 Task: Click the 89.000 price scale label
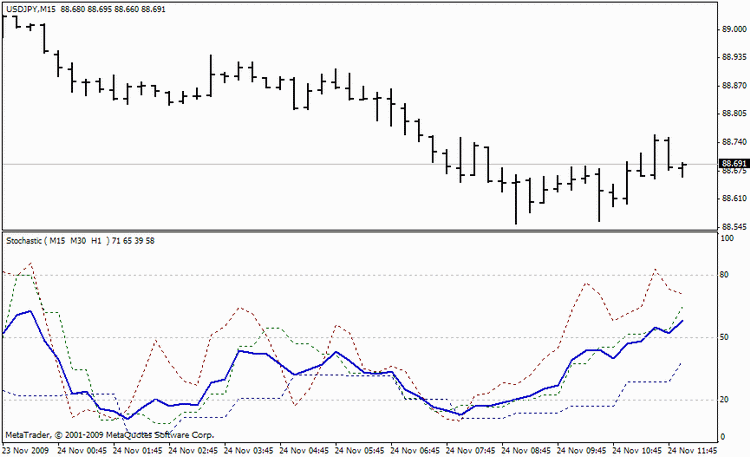[x=734, y=29]
